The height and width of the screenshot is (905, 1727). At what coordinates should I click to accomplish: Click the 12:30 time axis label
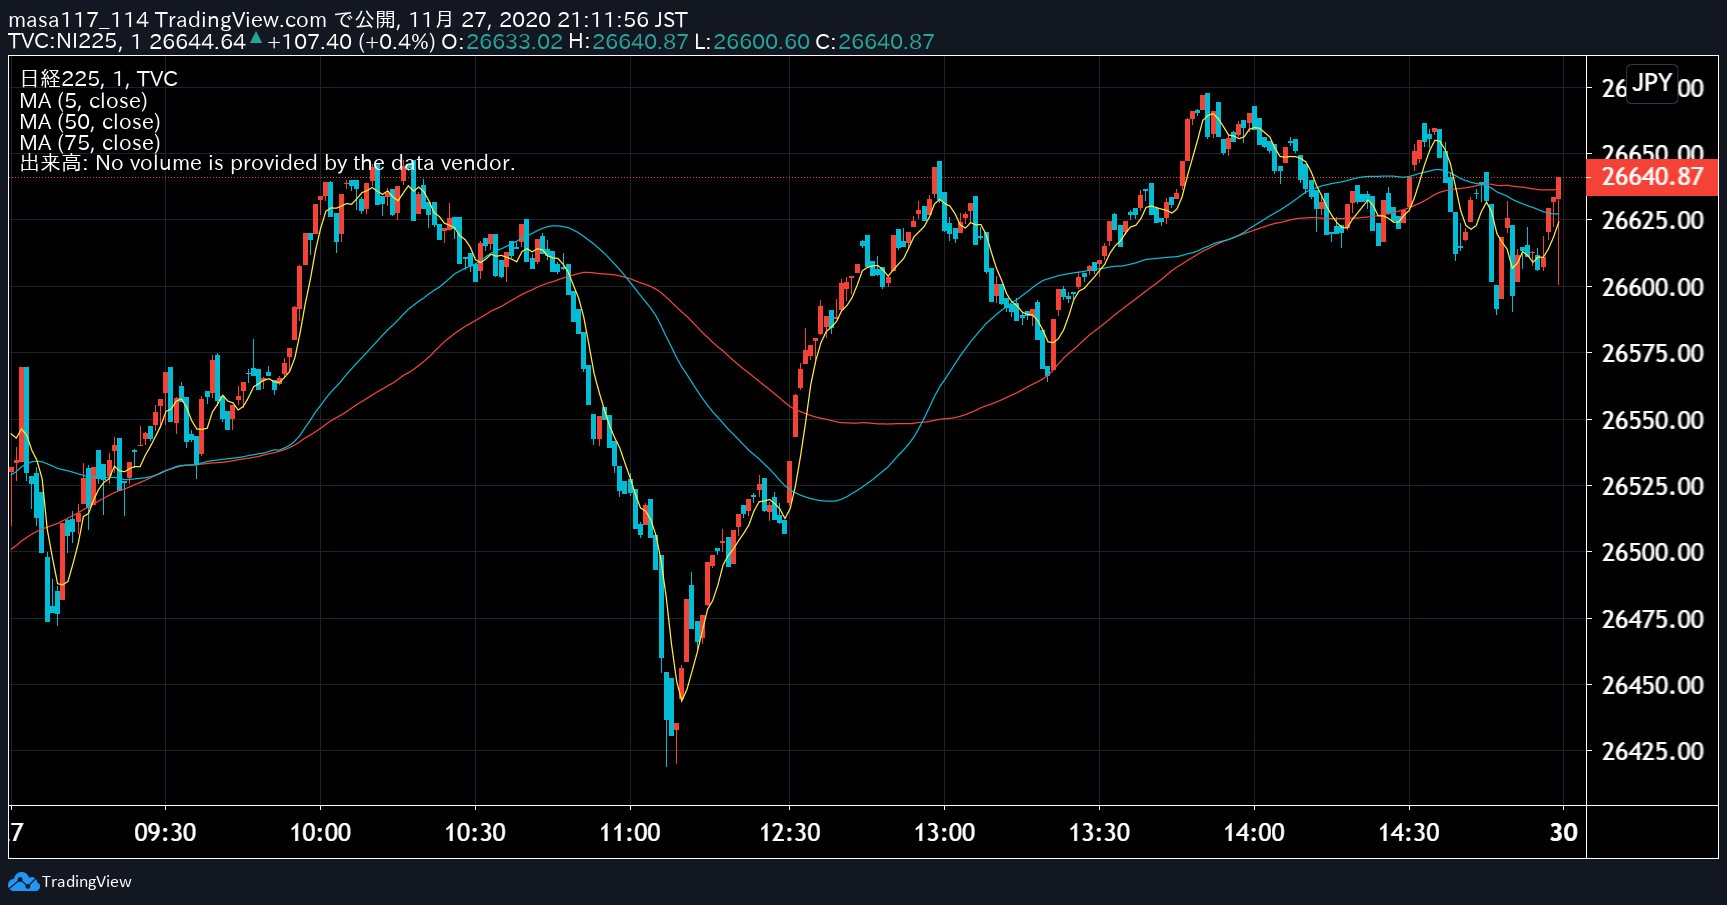[x=789, y=832]
